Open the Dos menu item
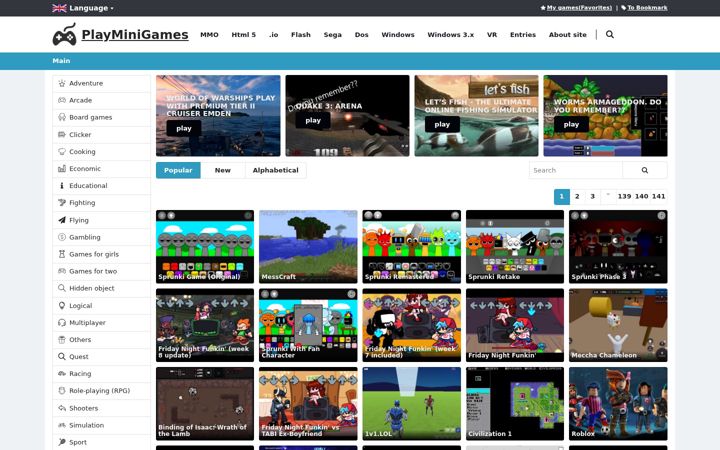 [361, 34]
